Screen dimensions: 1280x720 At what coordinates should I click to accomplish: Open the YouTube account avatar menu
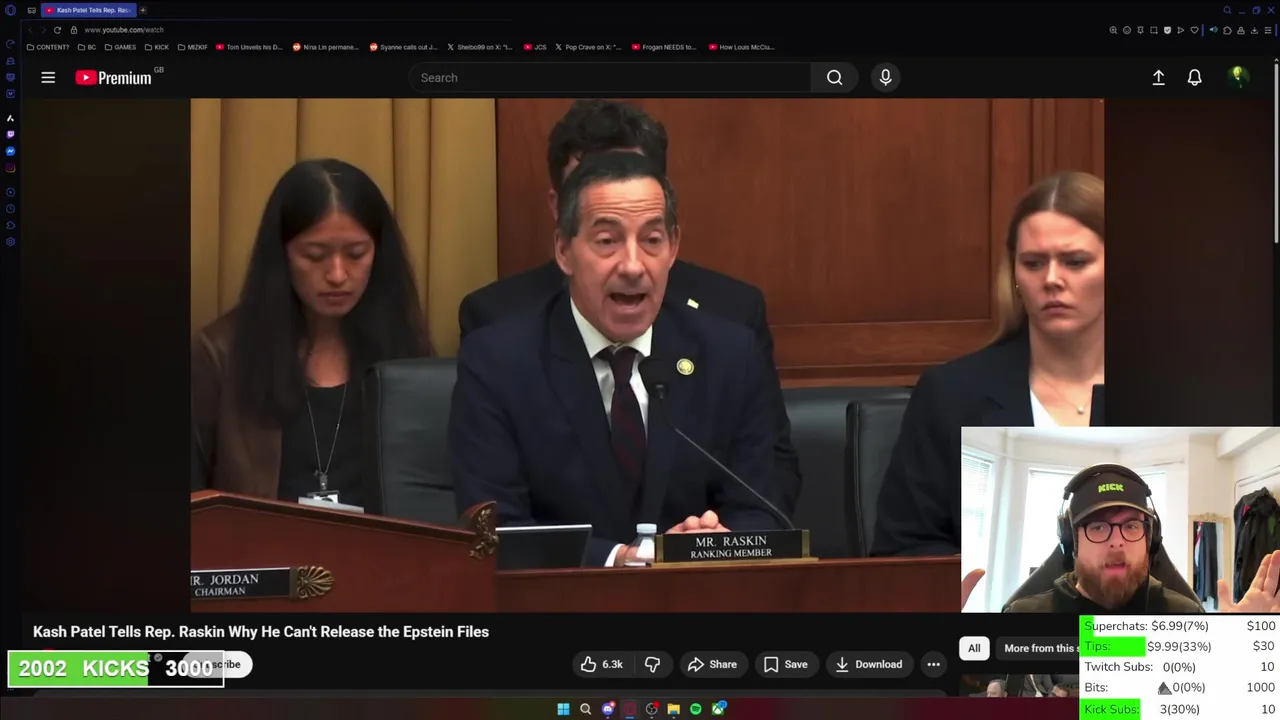(1237, 77)
